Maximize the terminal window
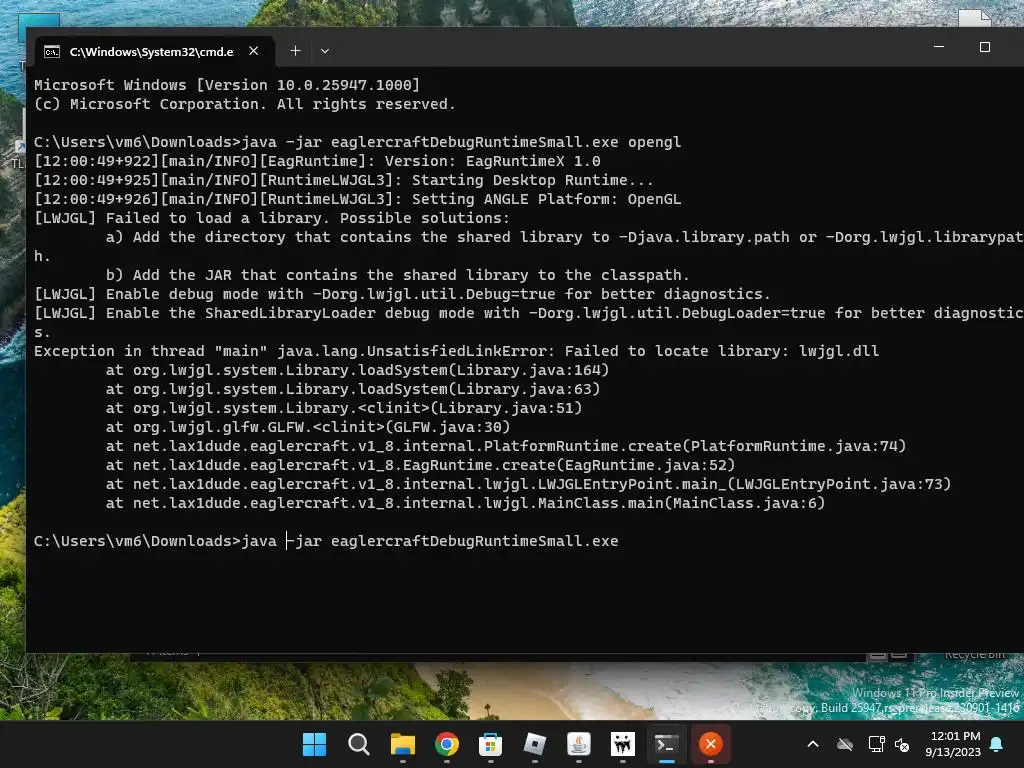Screen dimensions: 1024x768 (985, 47)
